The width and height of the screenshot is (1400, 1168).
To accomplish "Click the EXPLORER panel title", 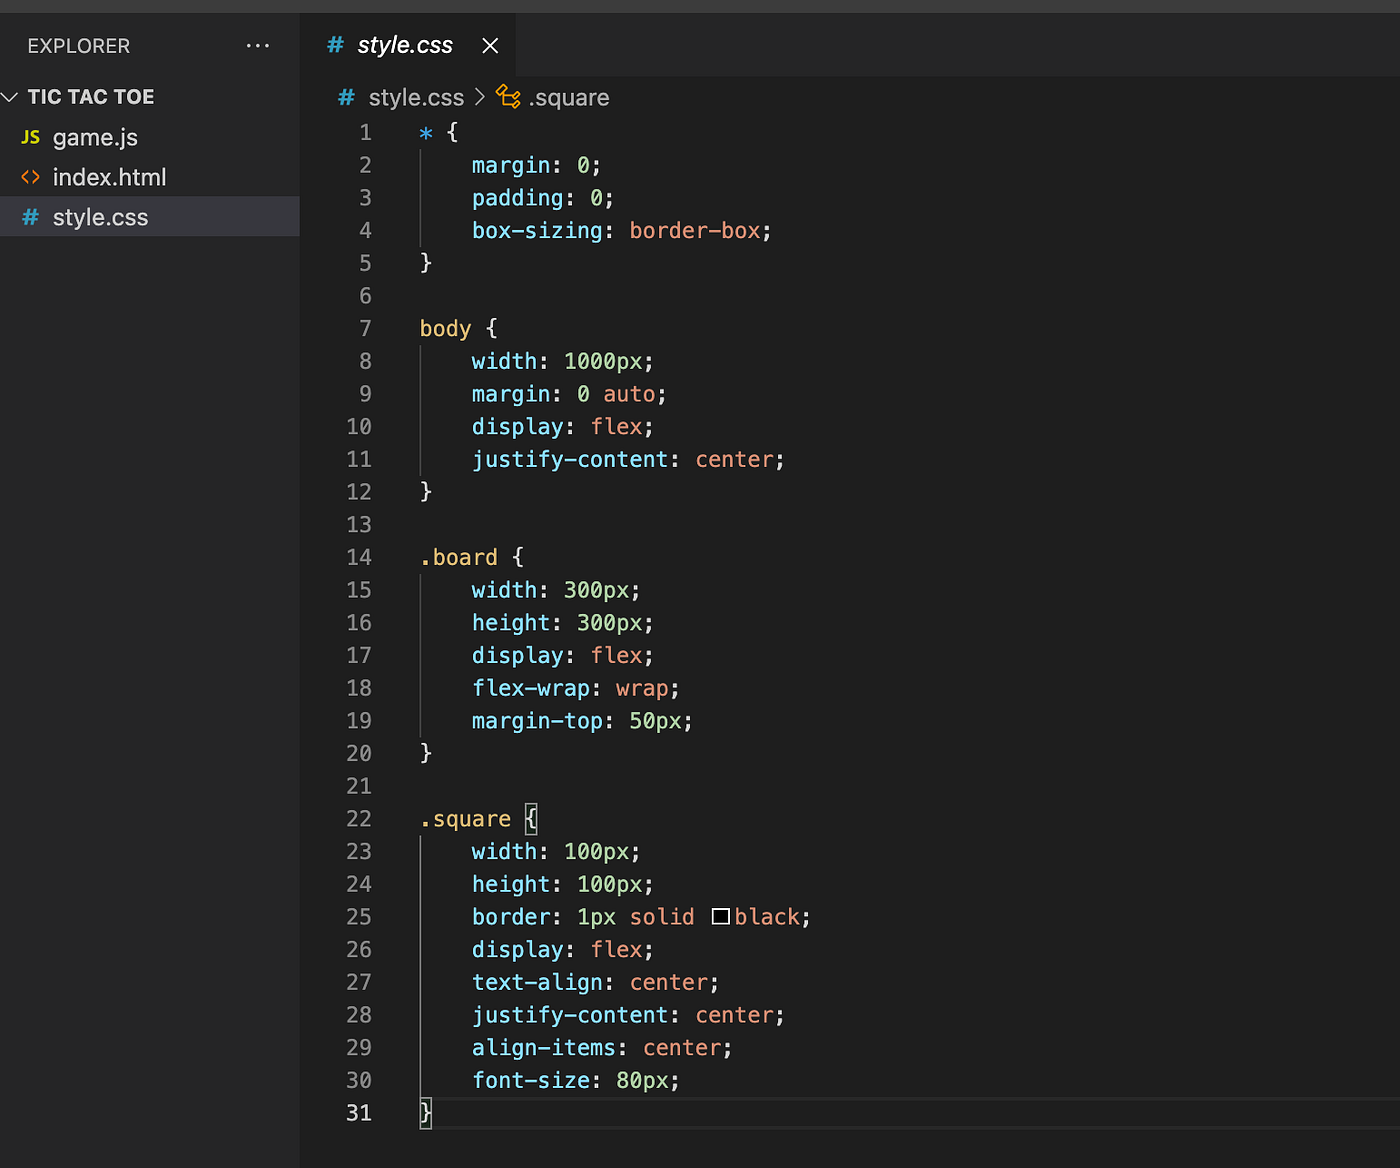I will (79, 46).
